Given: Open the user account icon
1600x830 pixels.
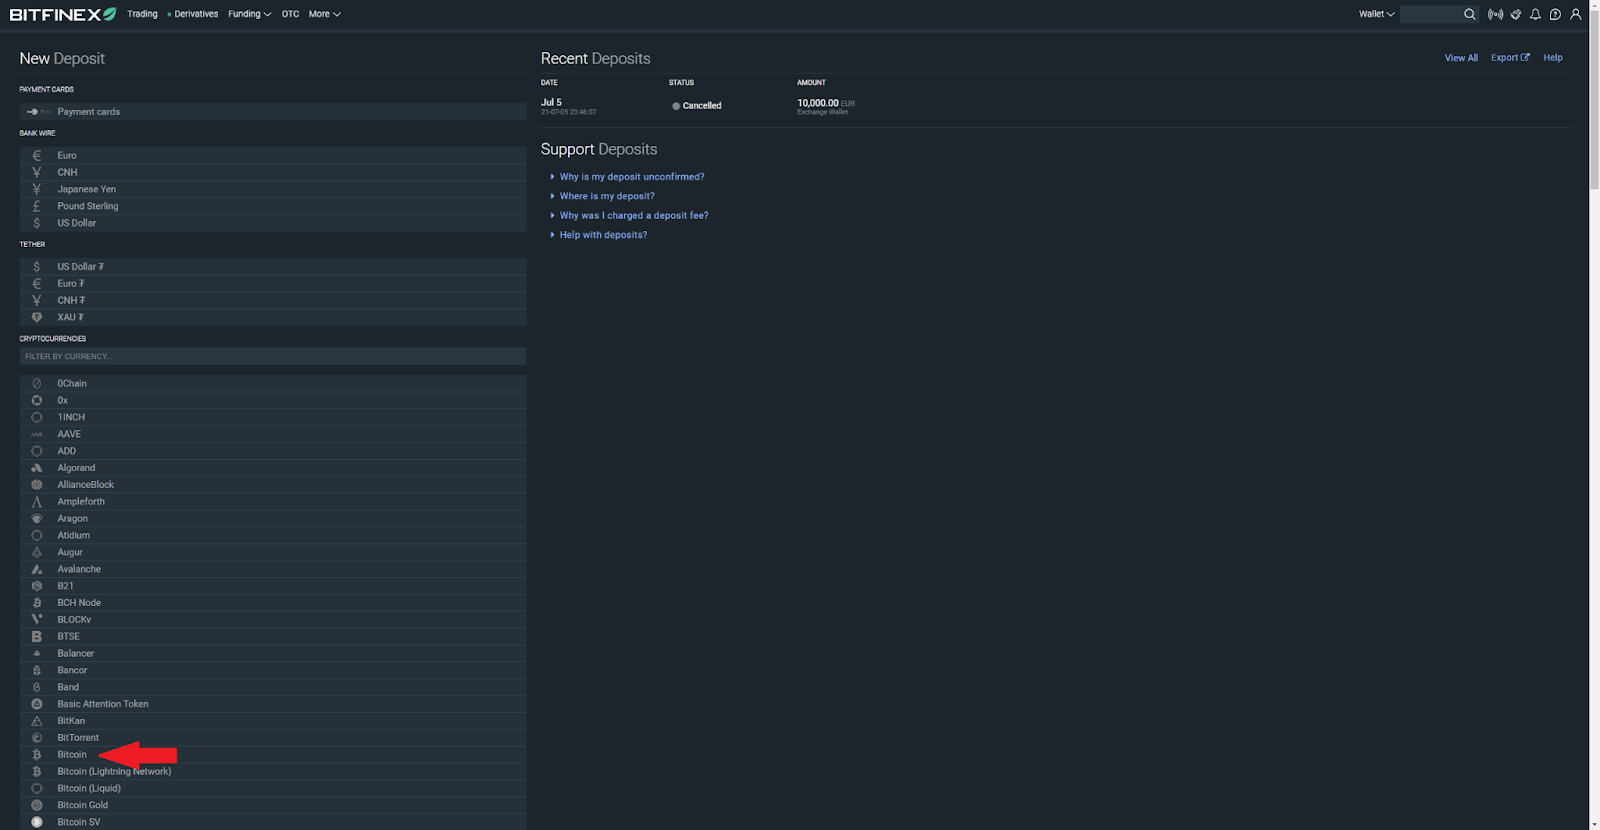Looking at the screenshot, I should (x=1575, y=14).
